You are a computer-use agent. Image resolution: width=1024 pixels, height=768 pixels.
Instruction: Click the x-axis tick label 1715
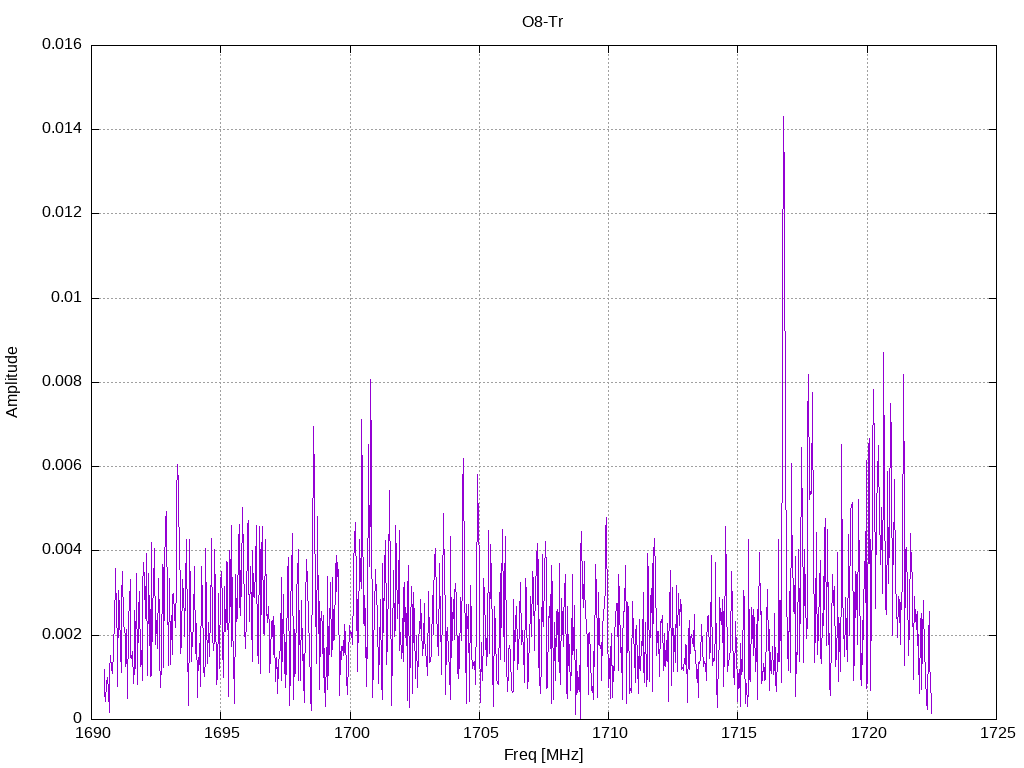click(x=737, y=734)
